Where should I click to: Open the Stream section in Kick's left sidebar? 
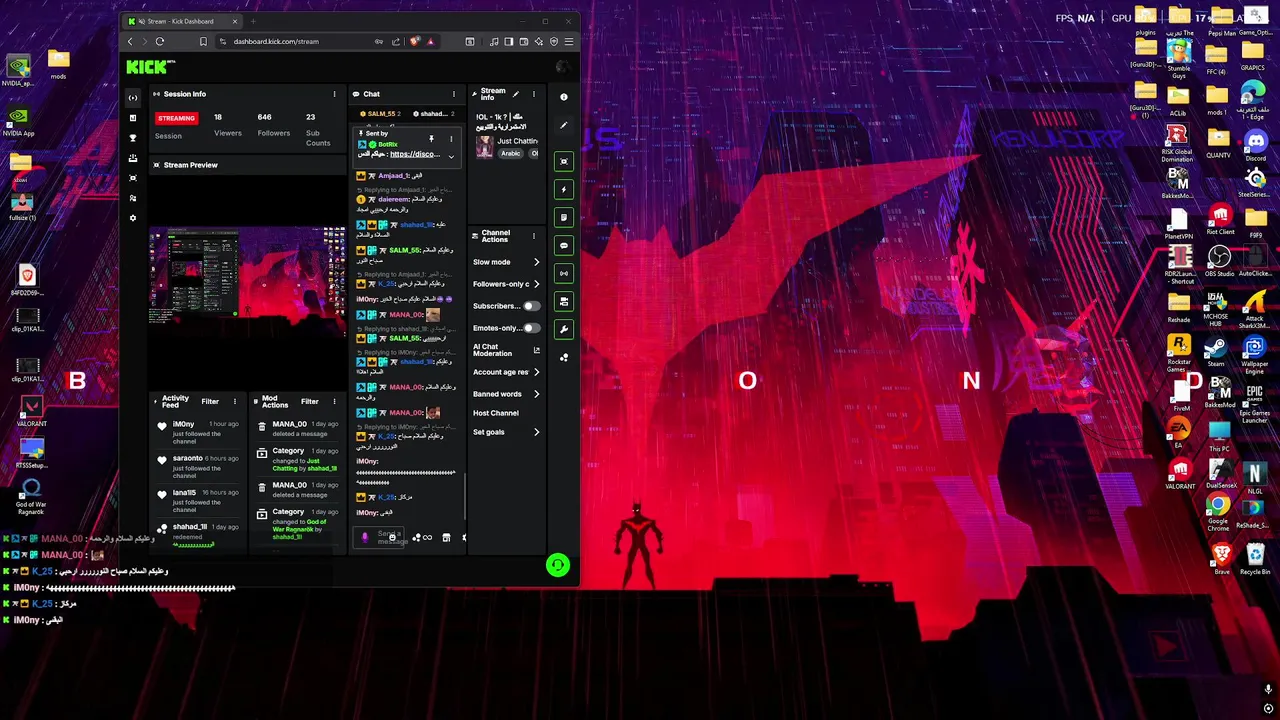[132, 98]
